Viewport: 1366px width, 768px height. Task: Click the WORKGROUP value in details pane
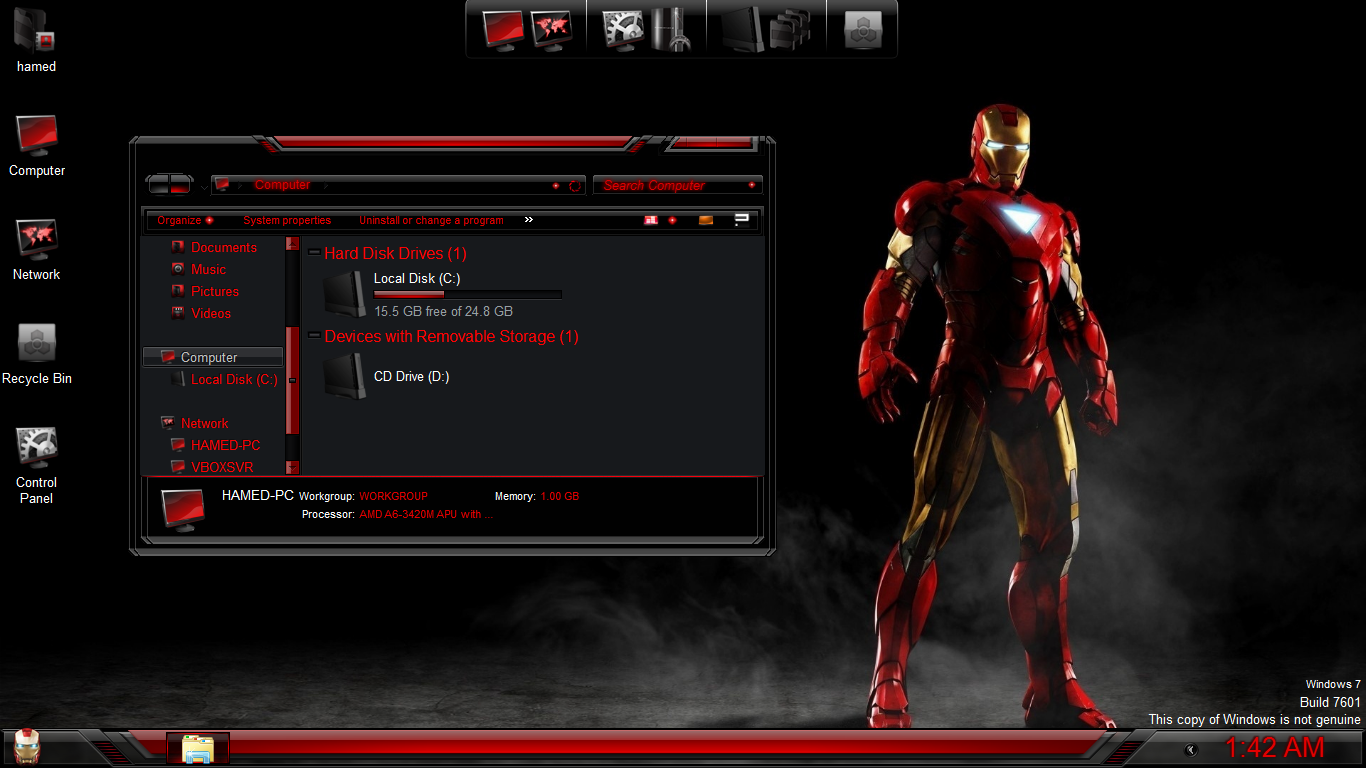click(393, 496)
